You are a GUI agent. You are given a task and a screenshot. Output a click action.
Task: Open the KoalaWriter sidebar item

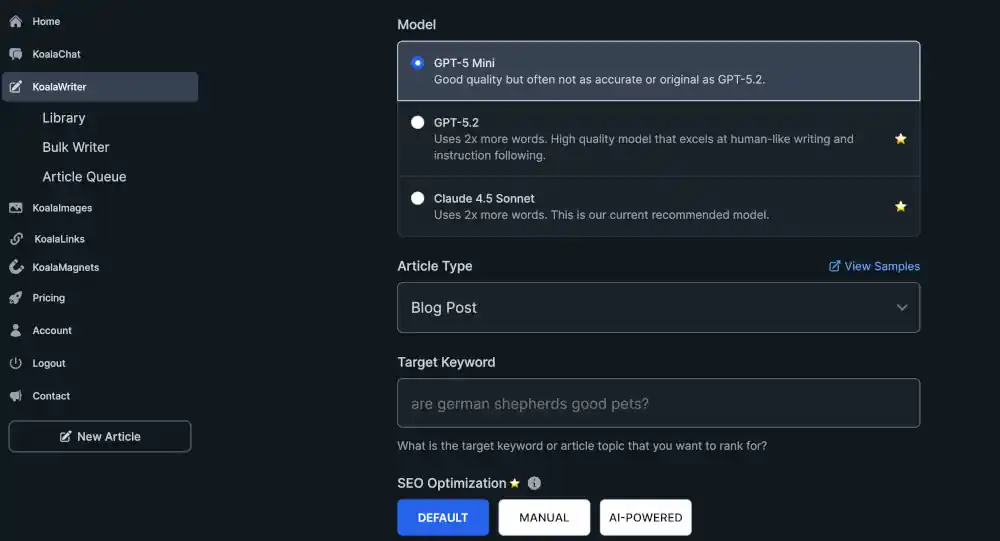click(x=99, y=87)
